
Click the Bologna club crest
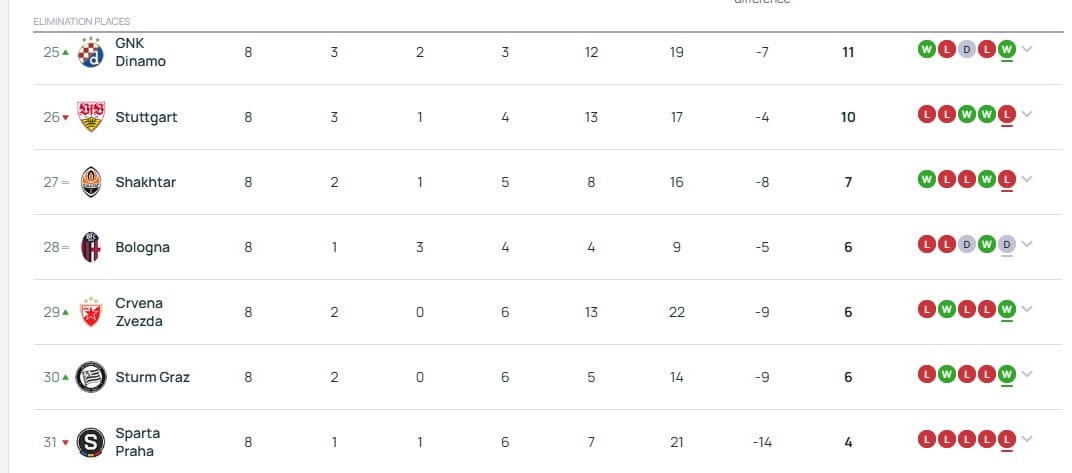90,247
